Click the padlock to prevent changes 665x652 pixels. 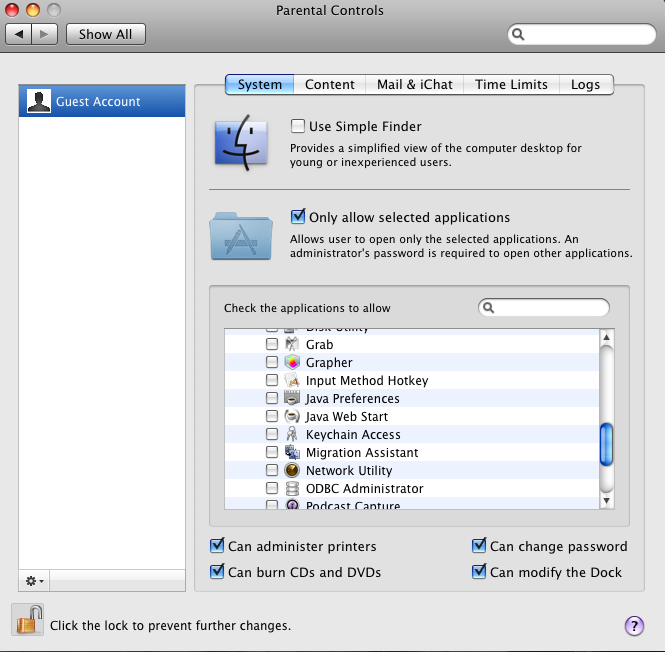[28, 620]
